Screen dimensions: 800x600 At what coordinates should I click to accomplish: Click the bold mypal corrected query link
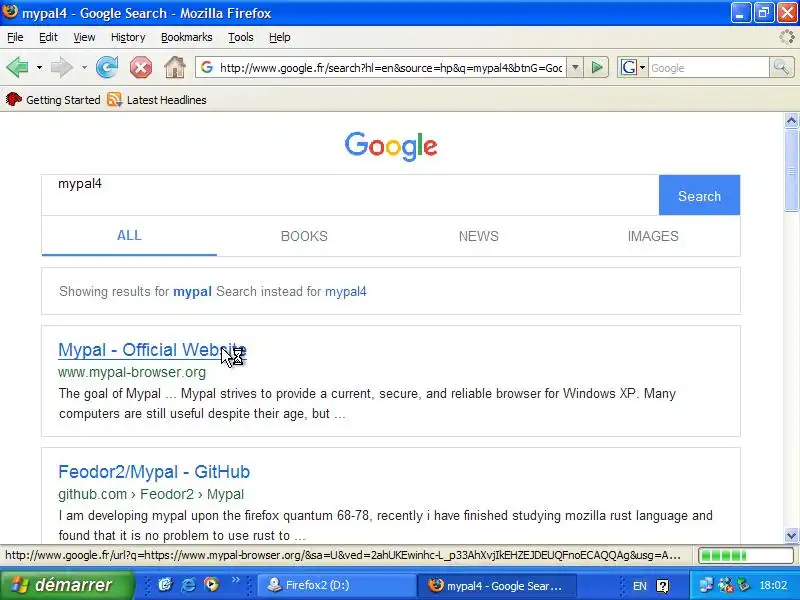pyautogui.click(x=192, y=291)
